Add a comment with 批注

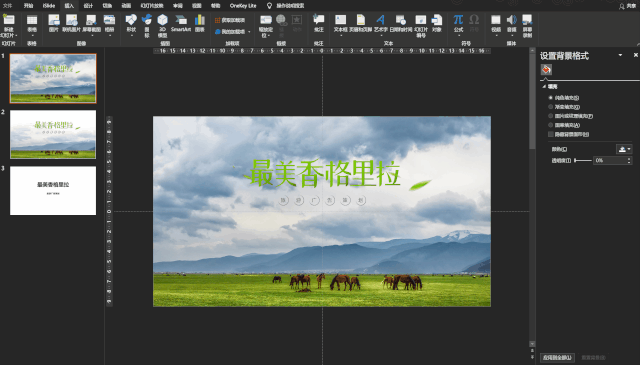[319, 23]
